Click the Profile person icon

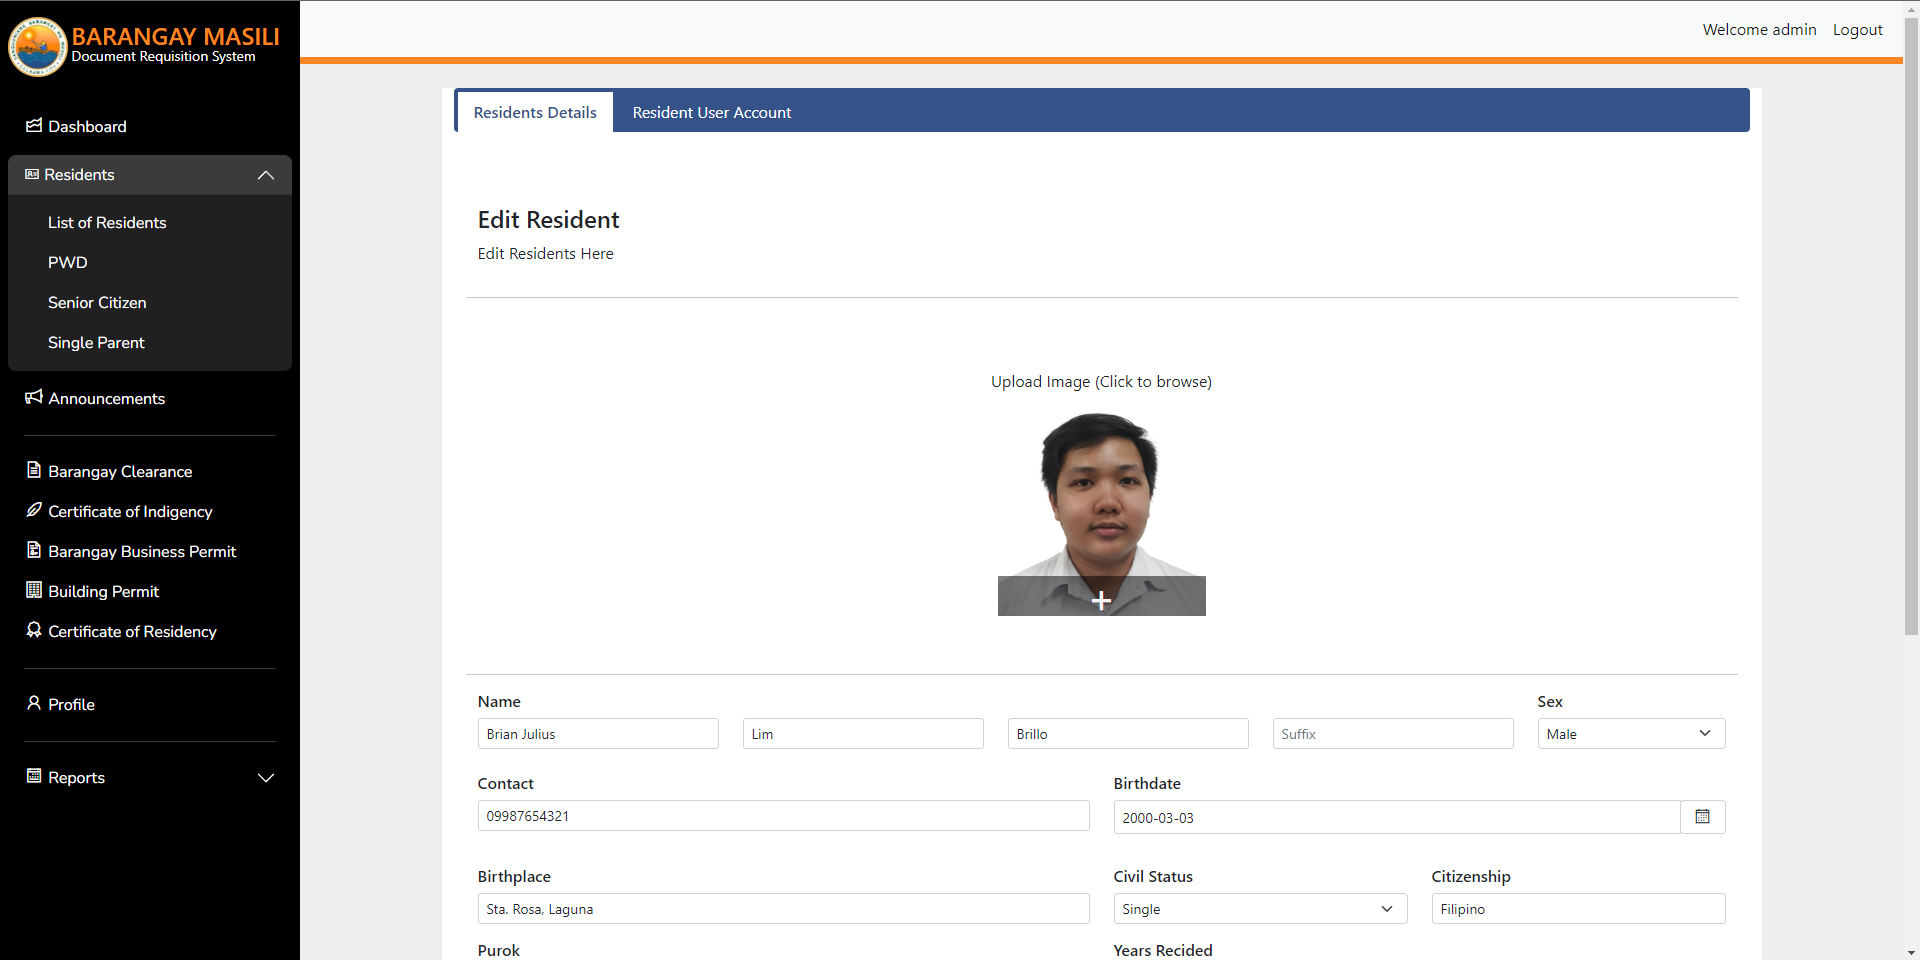(34, 703)
